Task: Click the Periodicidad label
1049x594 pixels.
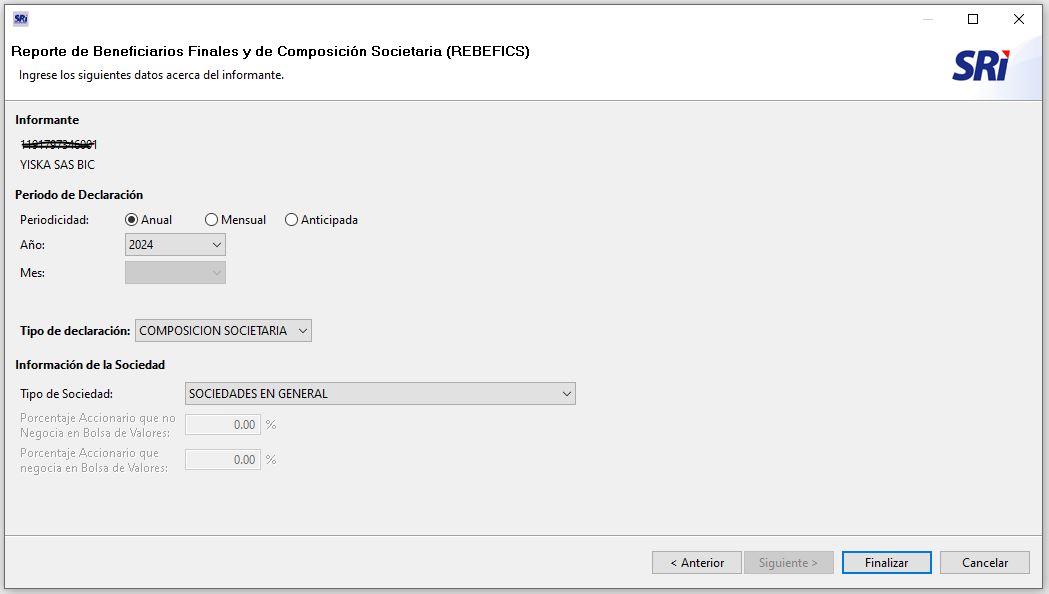Action: point(54,220)
